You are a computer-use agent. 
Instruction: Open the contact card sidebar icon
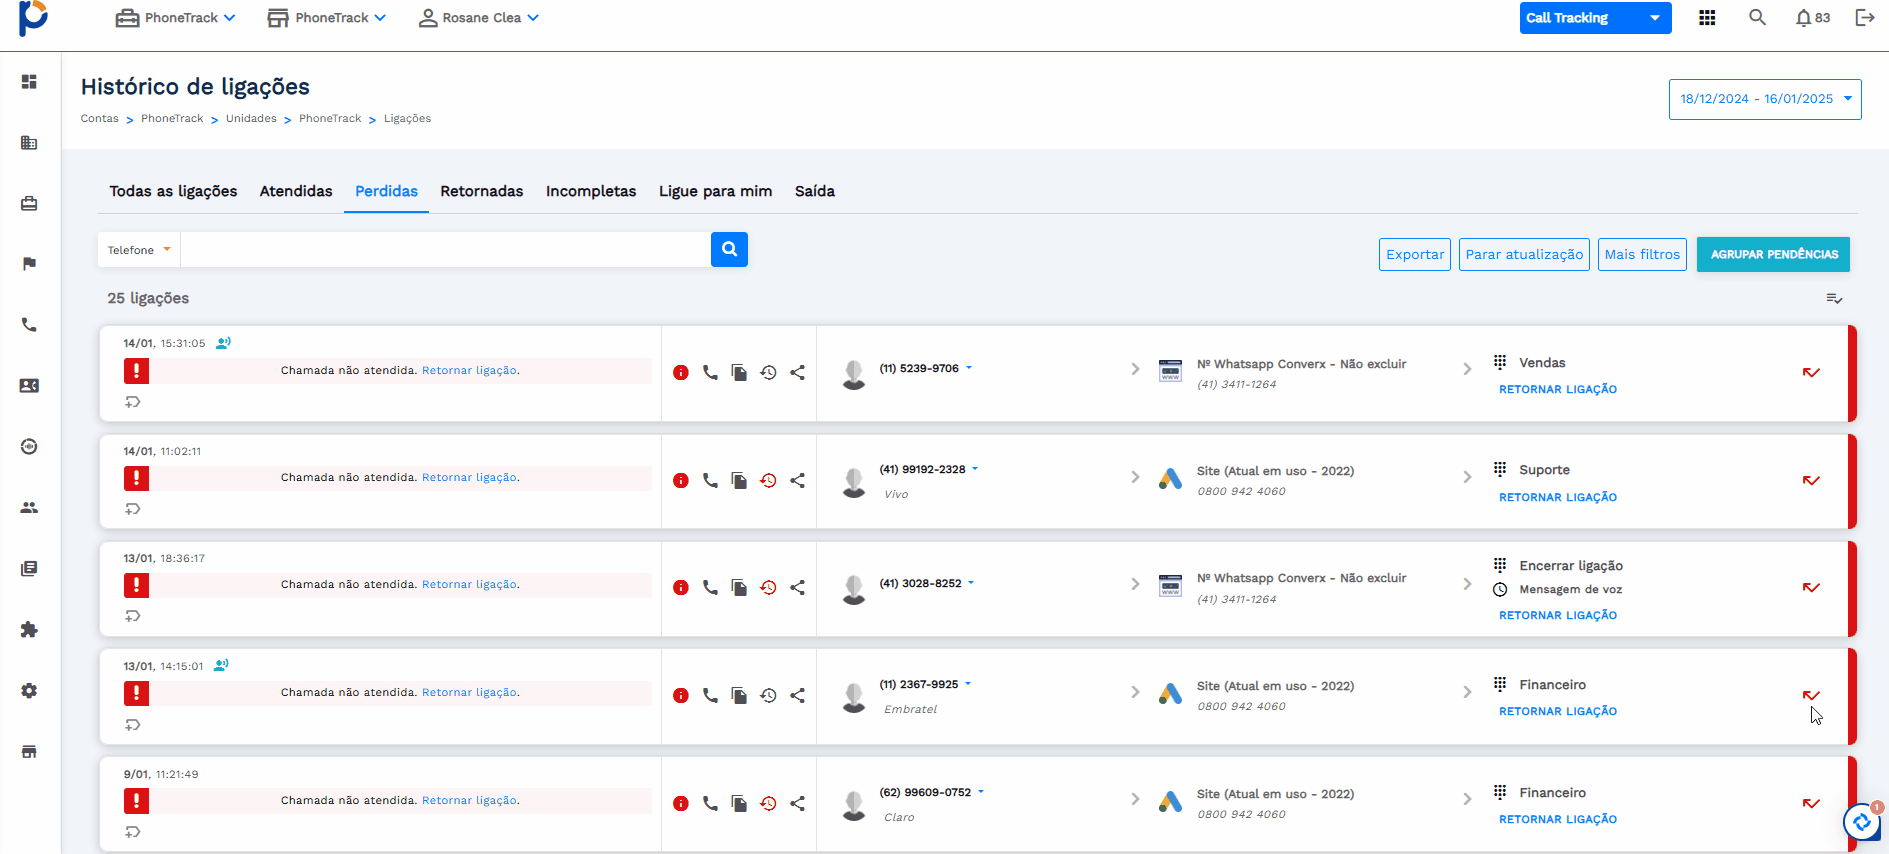[29, 386]
